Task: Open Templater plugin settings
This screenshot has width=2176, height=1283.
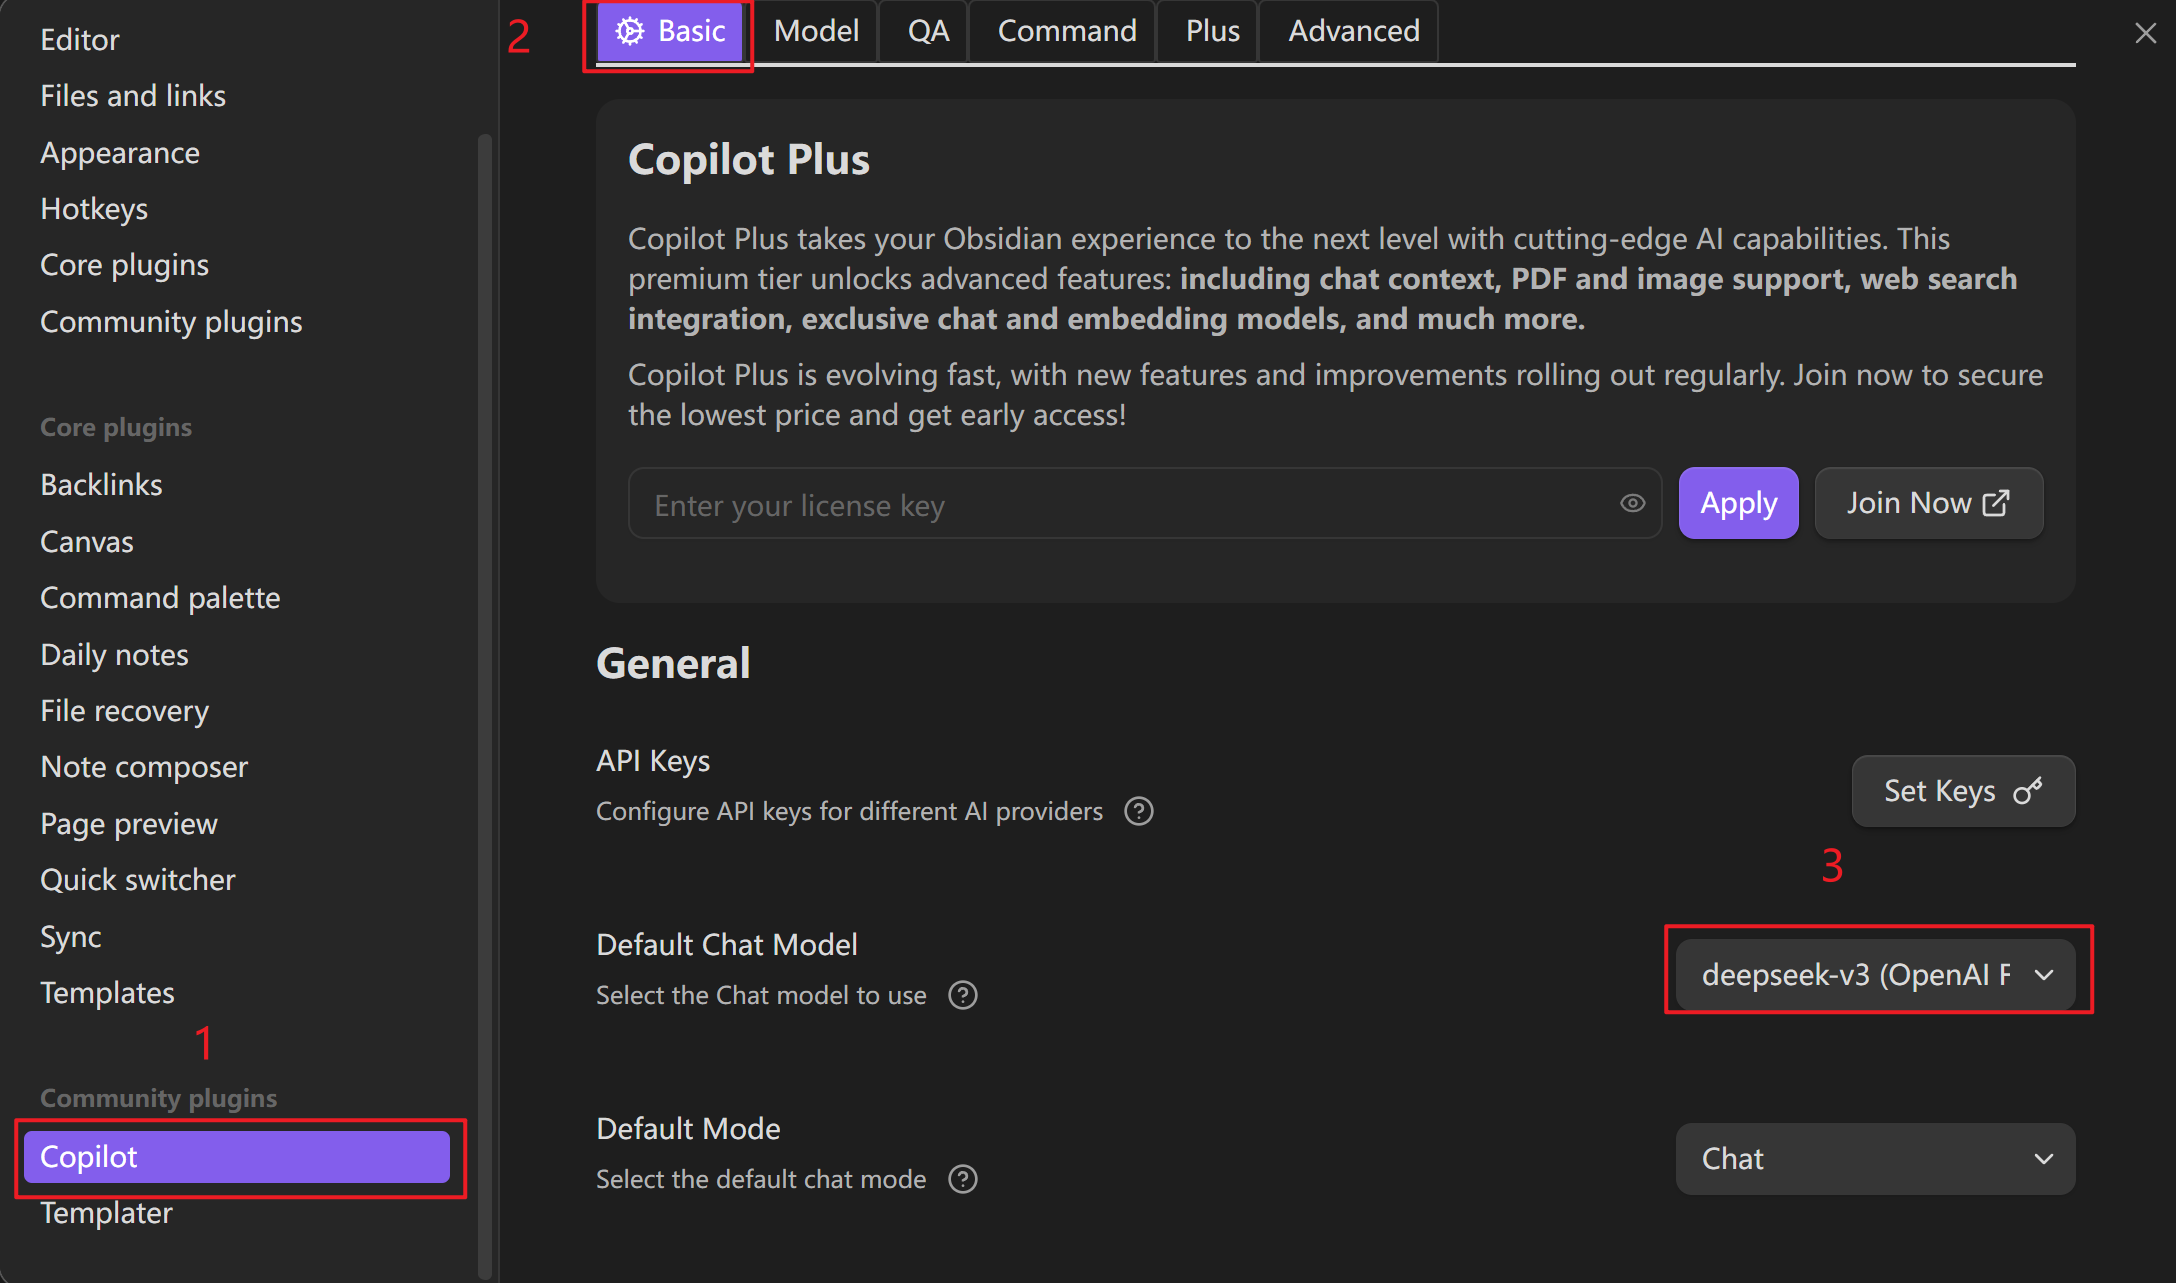Action: click(x=106, y=1213)
